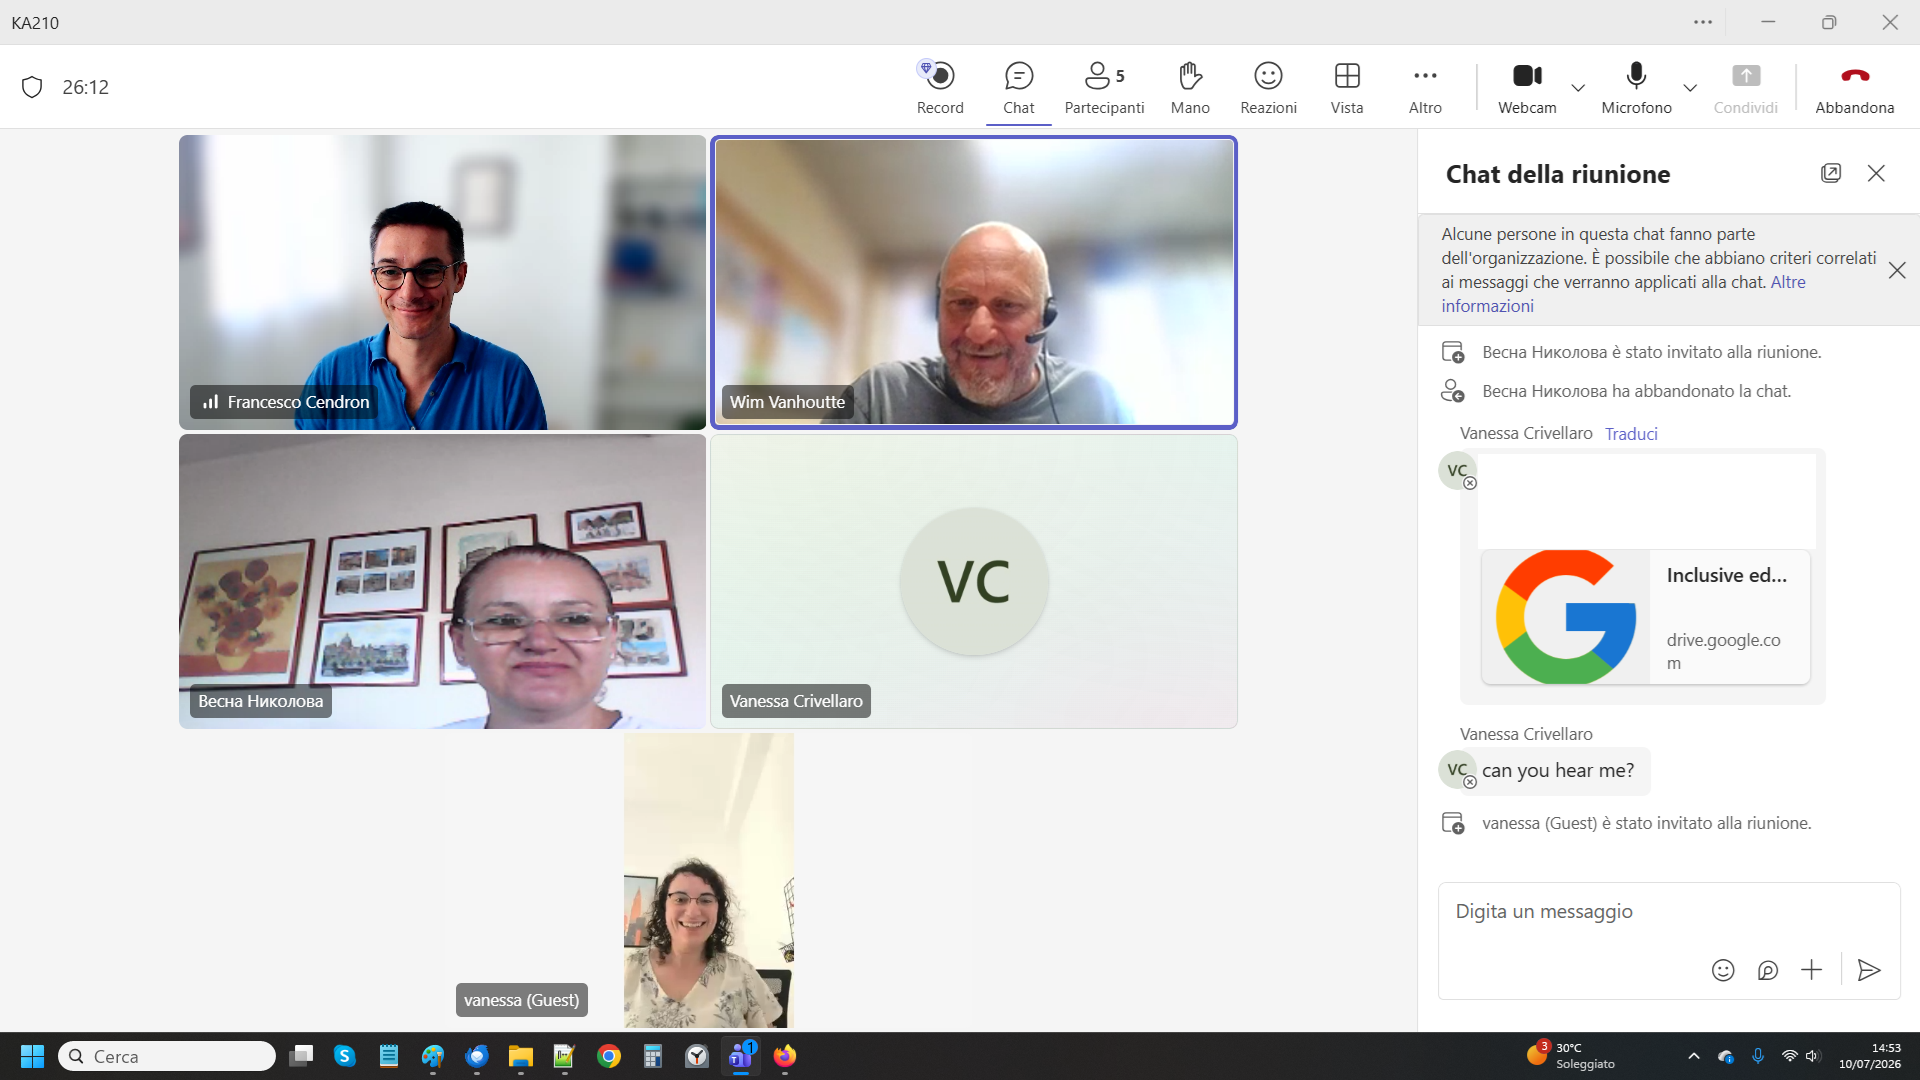The width and height of the screenshot is (1920, 1080).
Task: Start recording with the Record button
Action: tap(939, 87)
